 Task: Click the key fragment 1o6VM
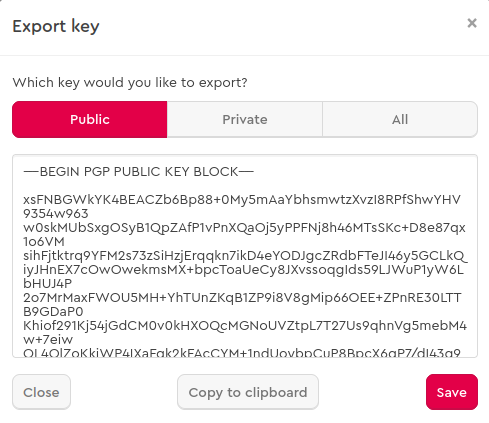click(x=44, y=242)
